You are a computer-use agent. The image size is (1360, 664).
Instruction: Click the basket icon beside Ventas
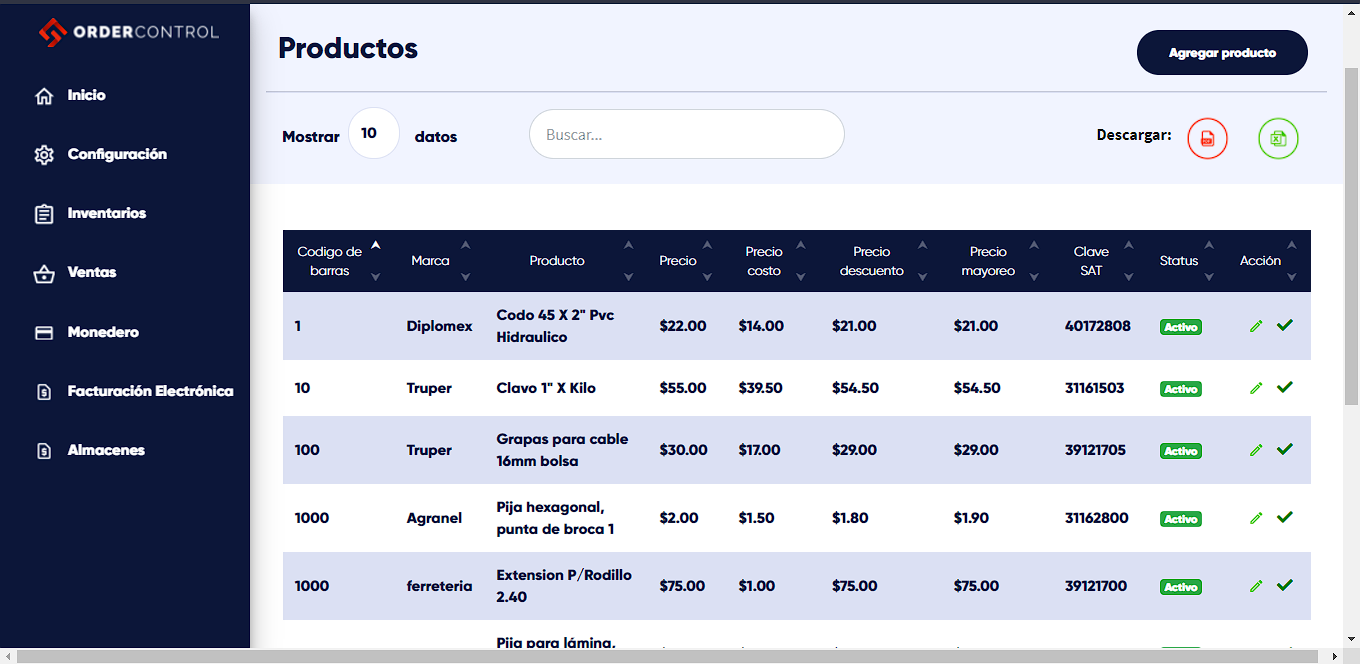tap(44, 273)
